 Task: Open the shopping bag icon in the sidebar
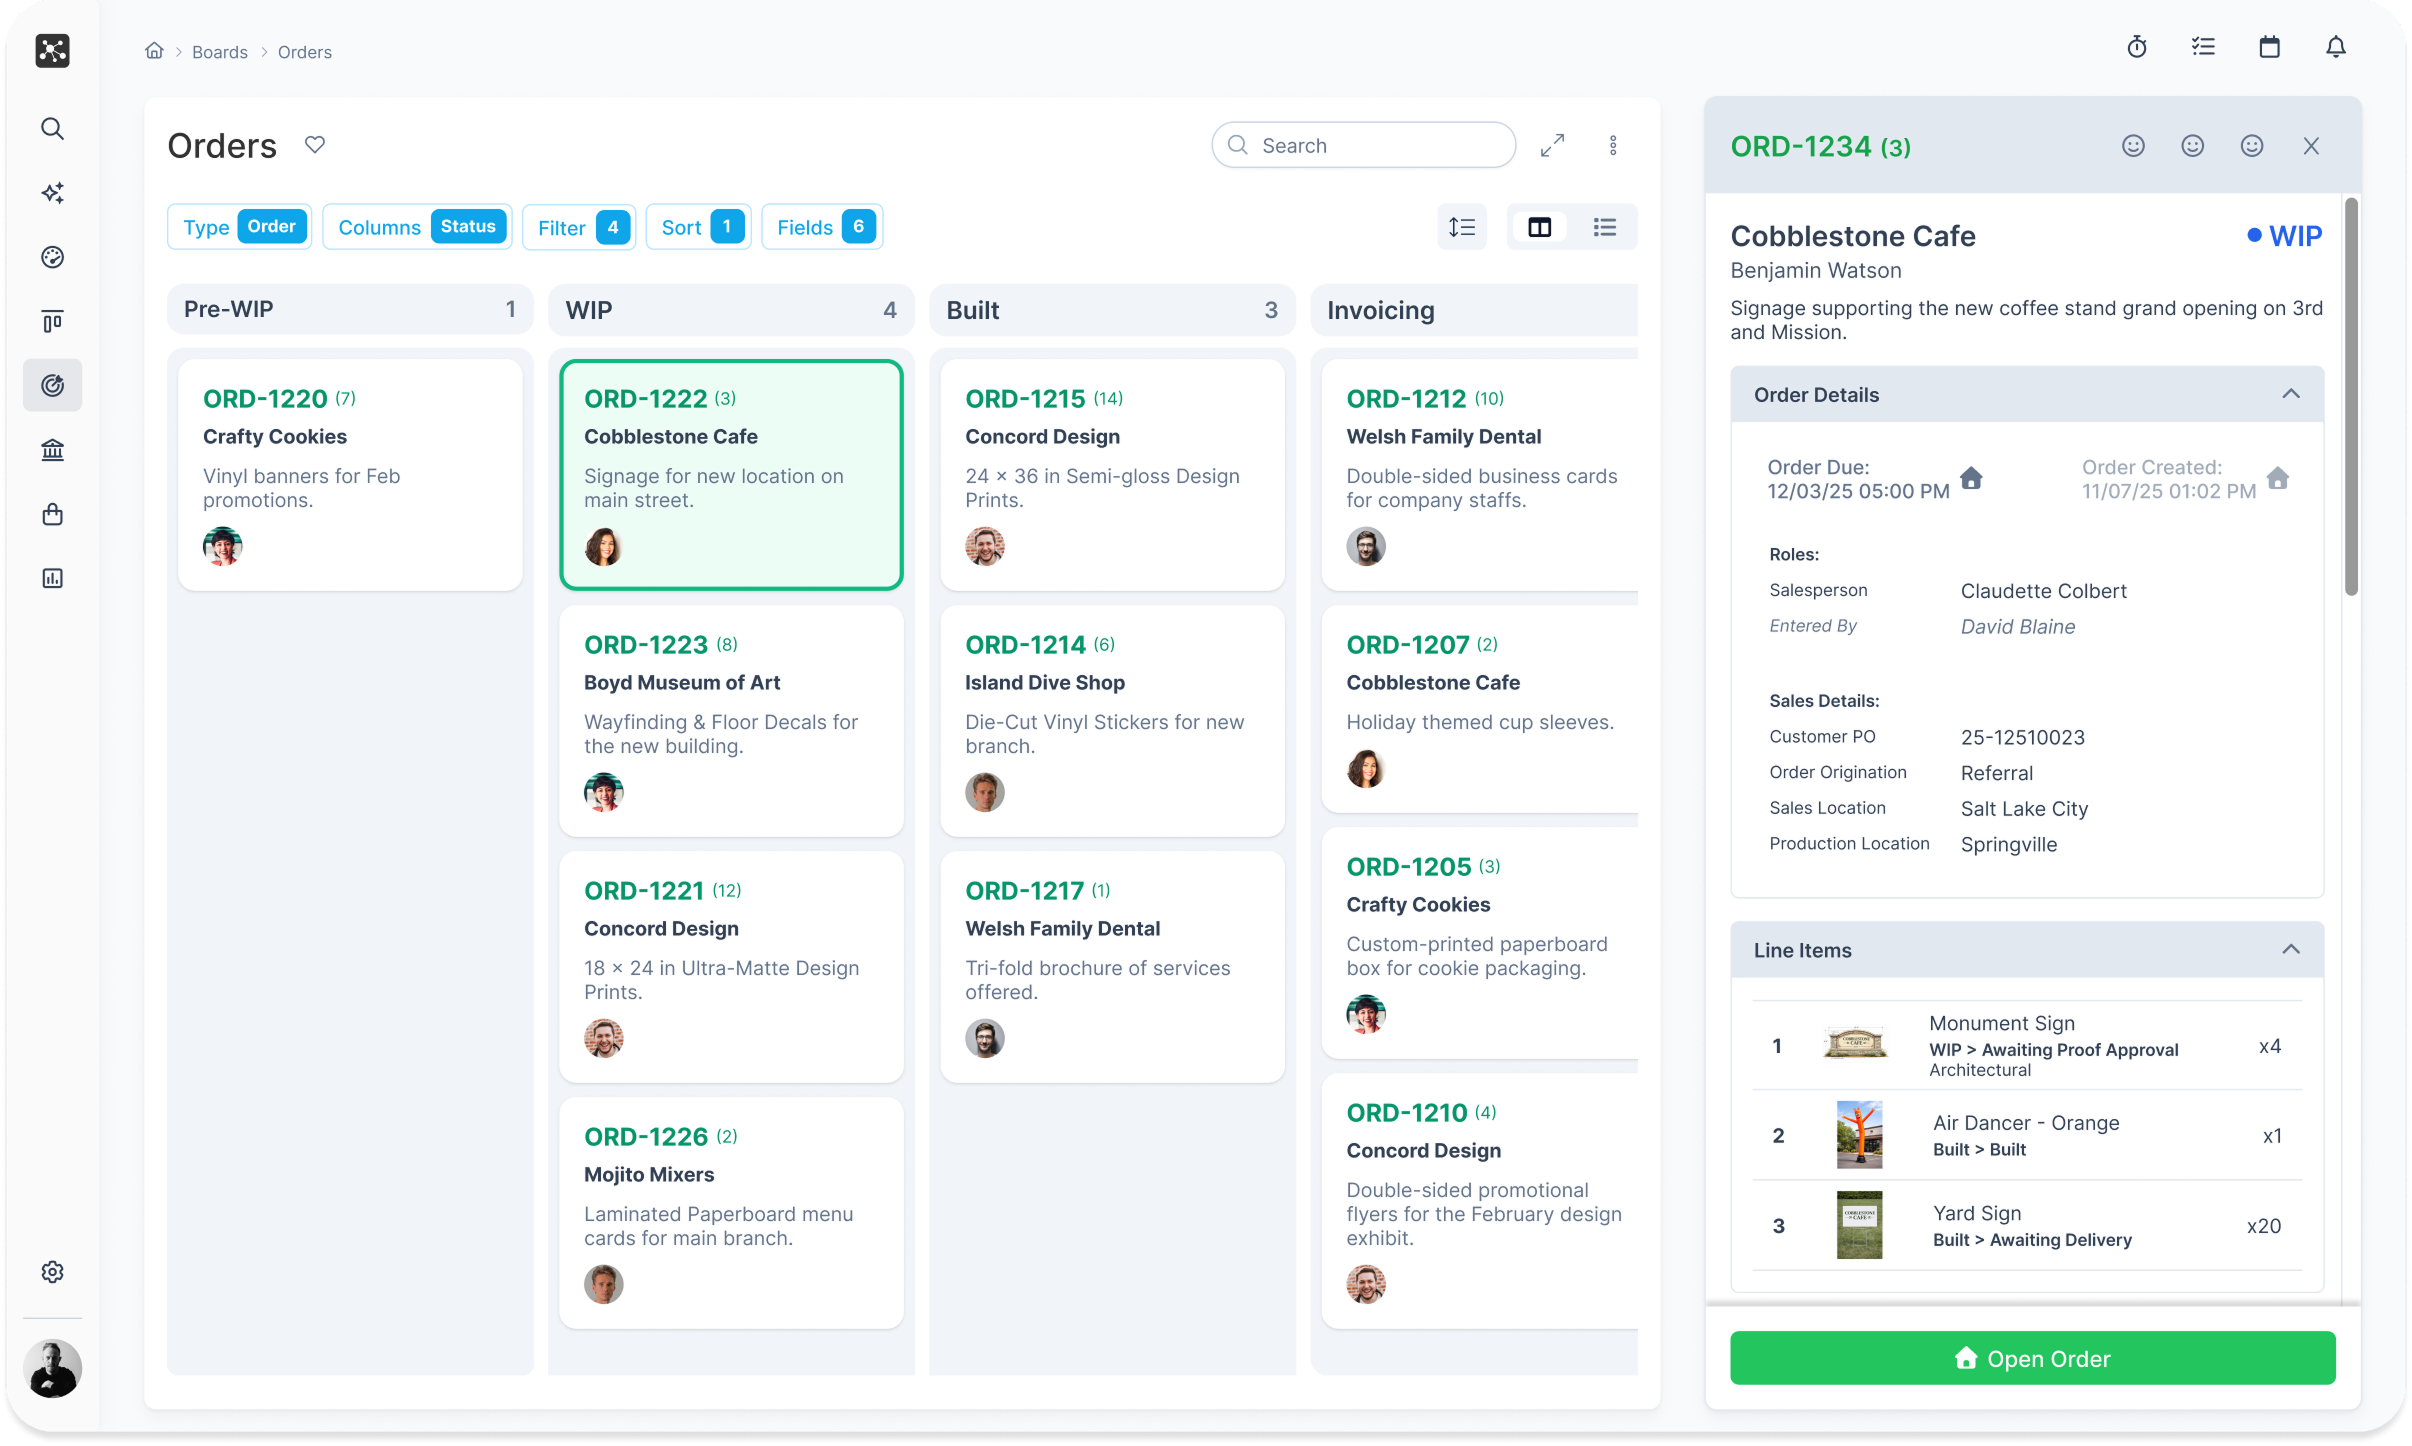pos(53,514)
